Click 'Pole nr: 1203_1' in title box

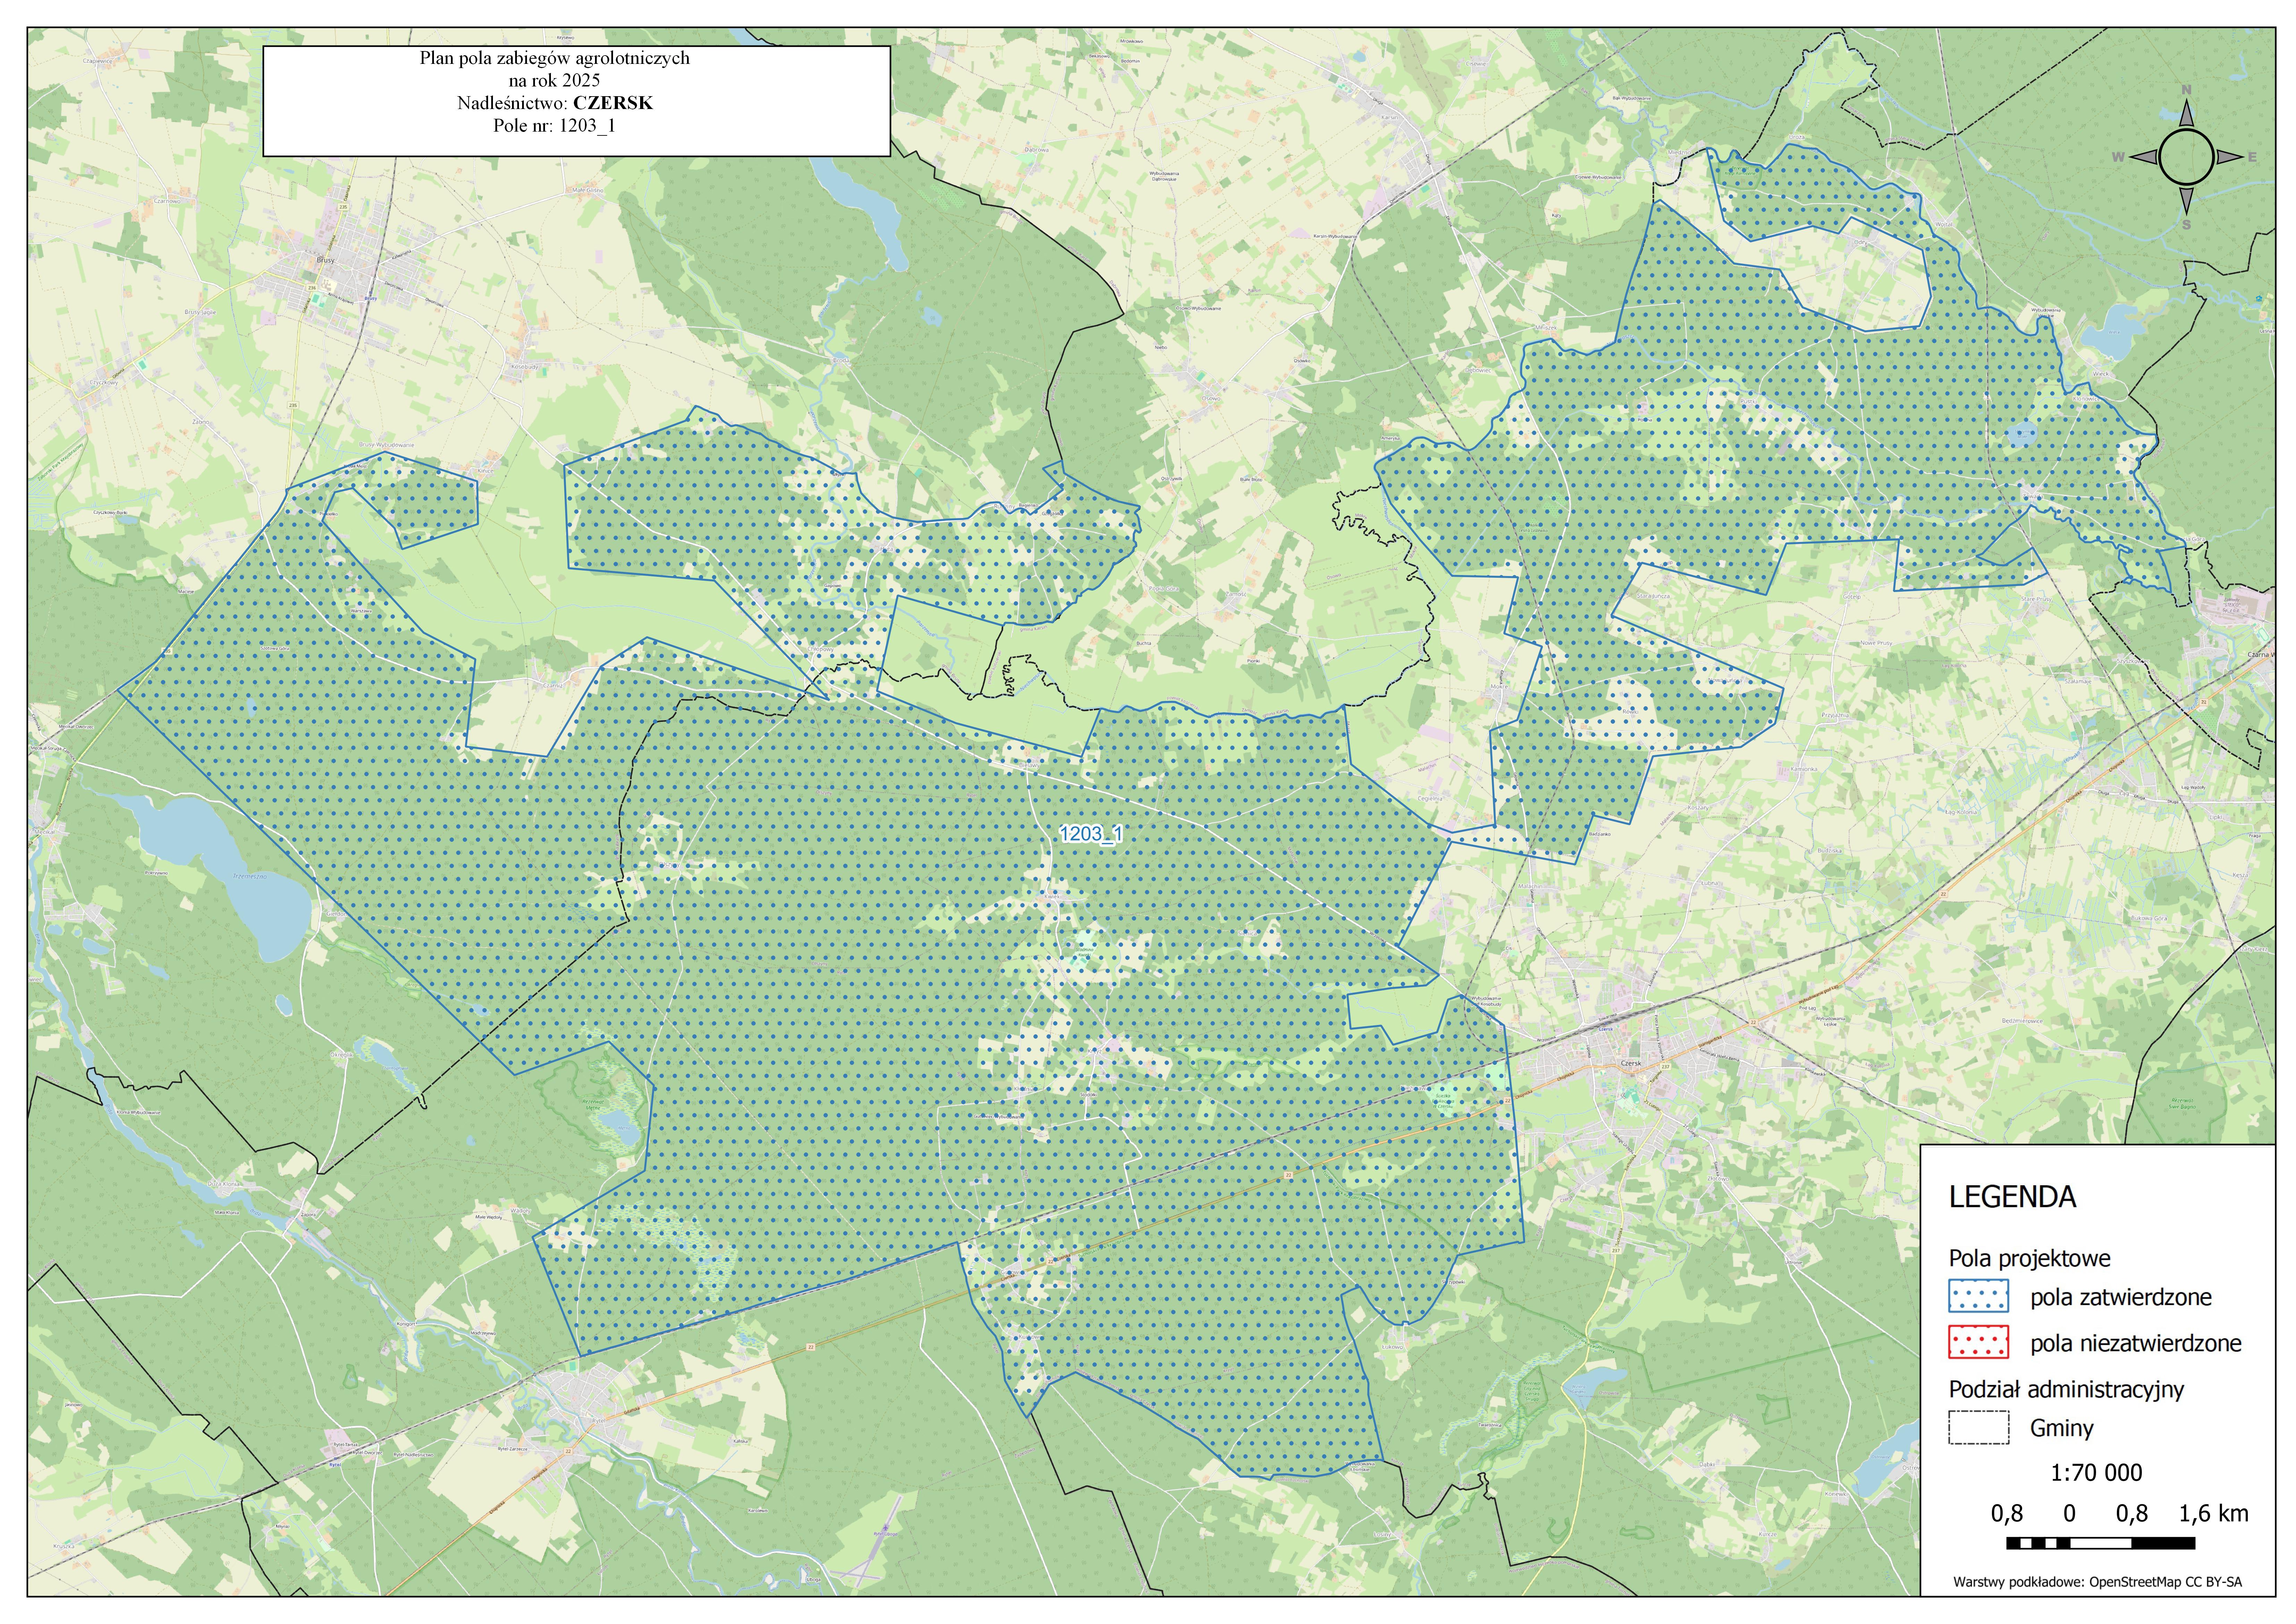[554, 126]
